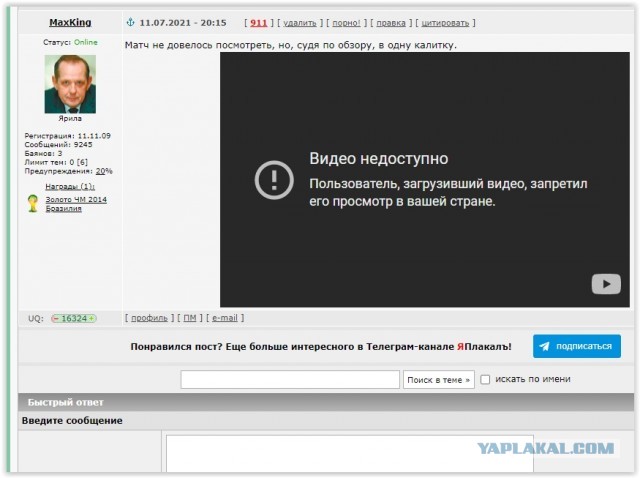Click the правка edit link
This screenshot has width=640, height=478.
[x=391, y=23]
